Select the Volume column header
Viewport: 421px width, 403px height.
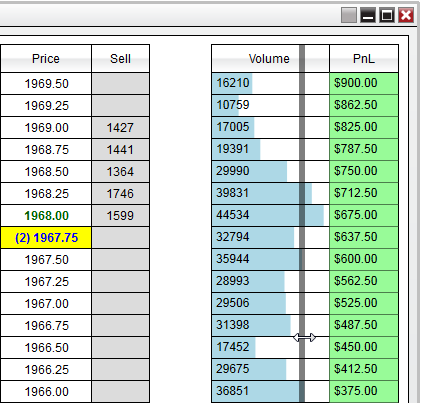click(270, 59)
